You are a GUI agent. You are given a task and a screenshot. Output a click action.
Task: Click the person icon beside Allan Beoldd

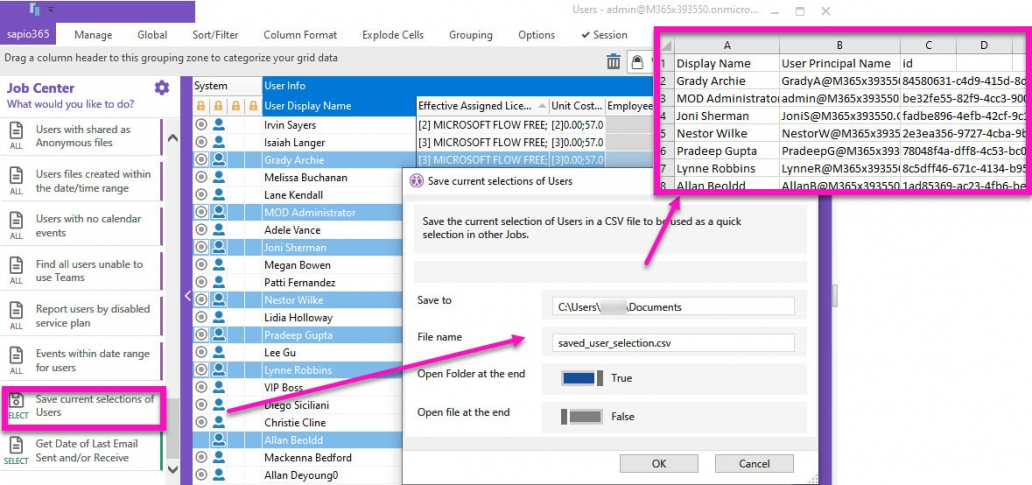point(219,440)
